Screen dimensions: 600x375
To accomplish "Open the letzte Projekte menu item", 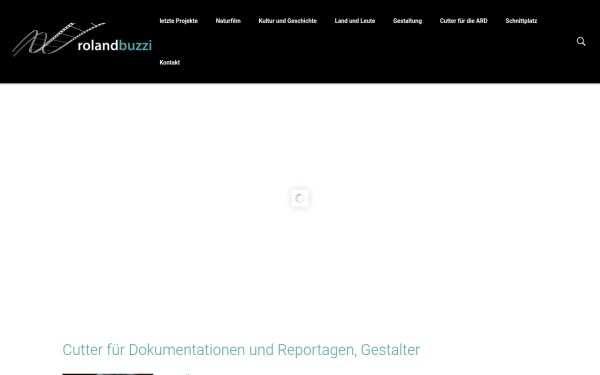I will tap(178, 21).
